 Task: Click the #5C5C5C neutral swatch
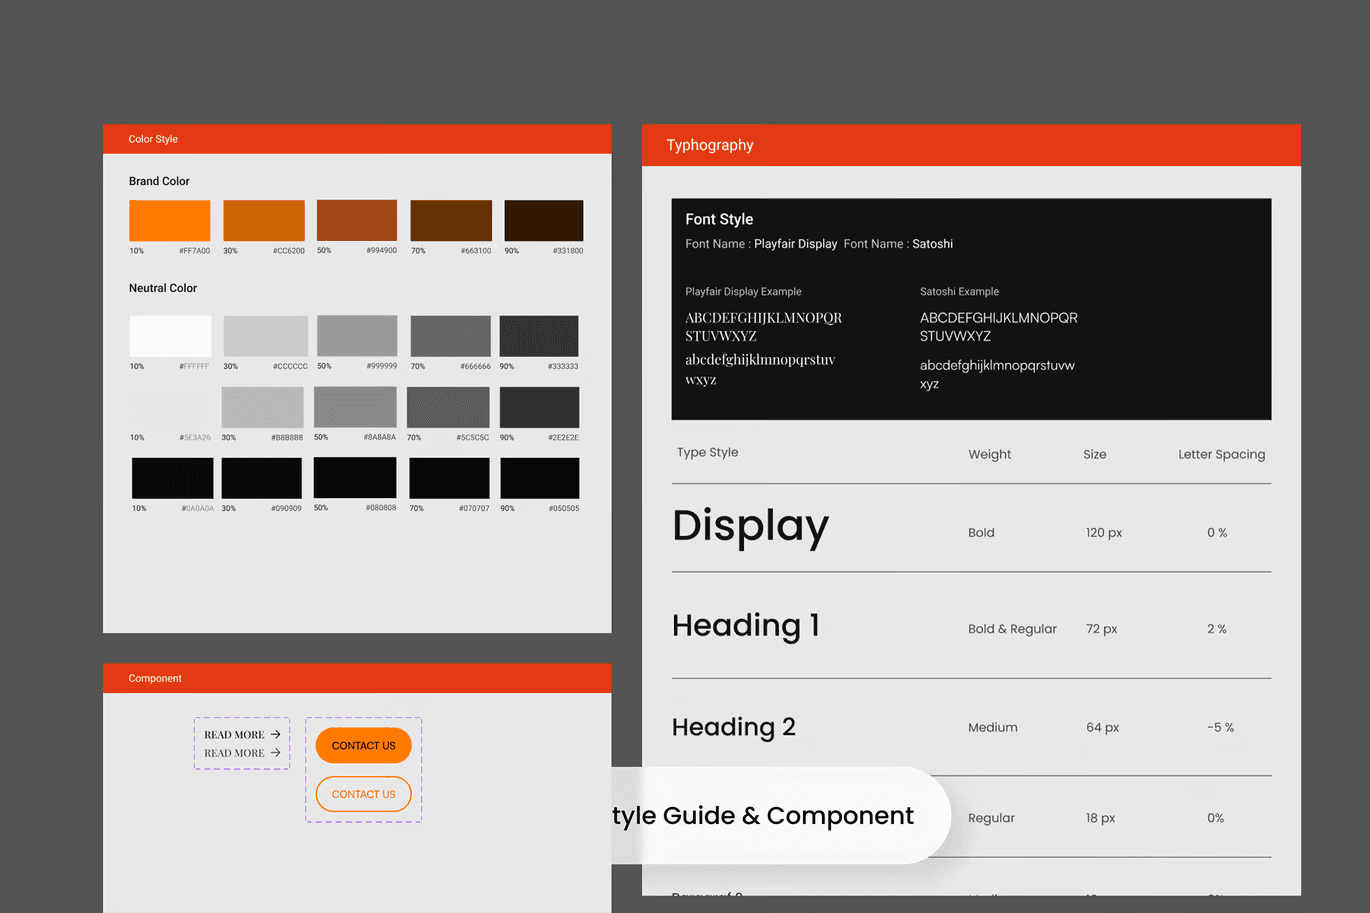click(x=448, y=407)
